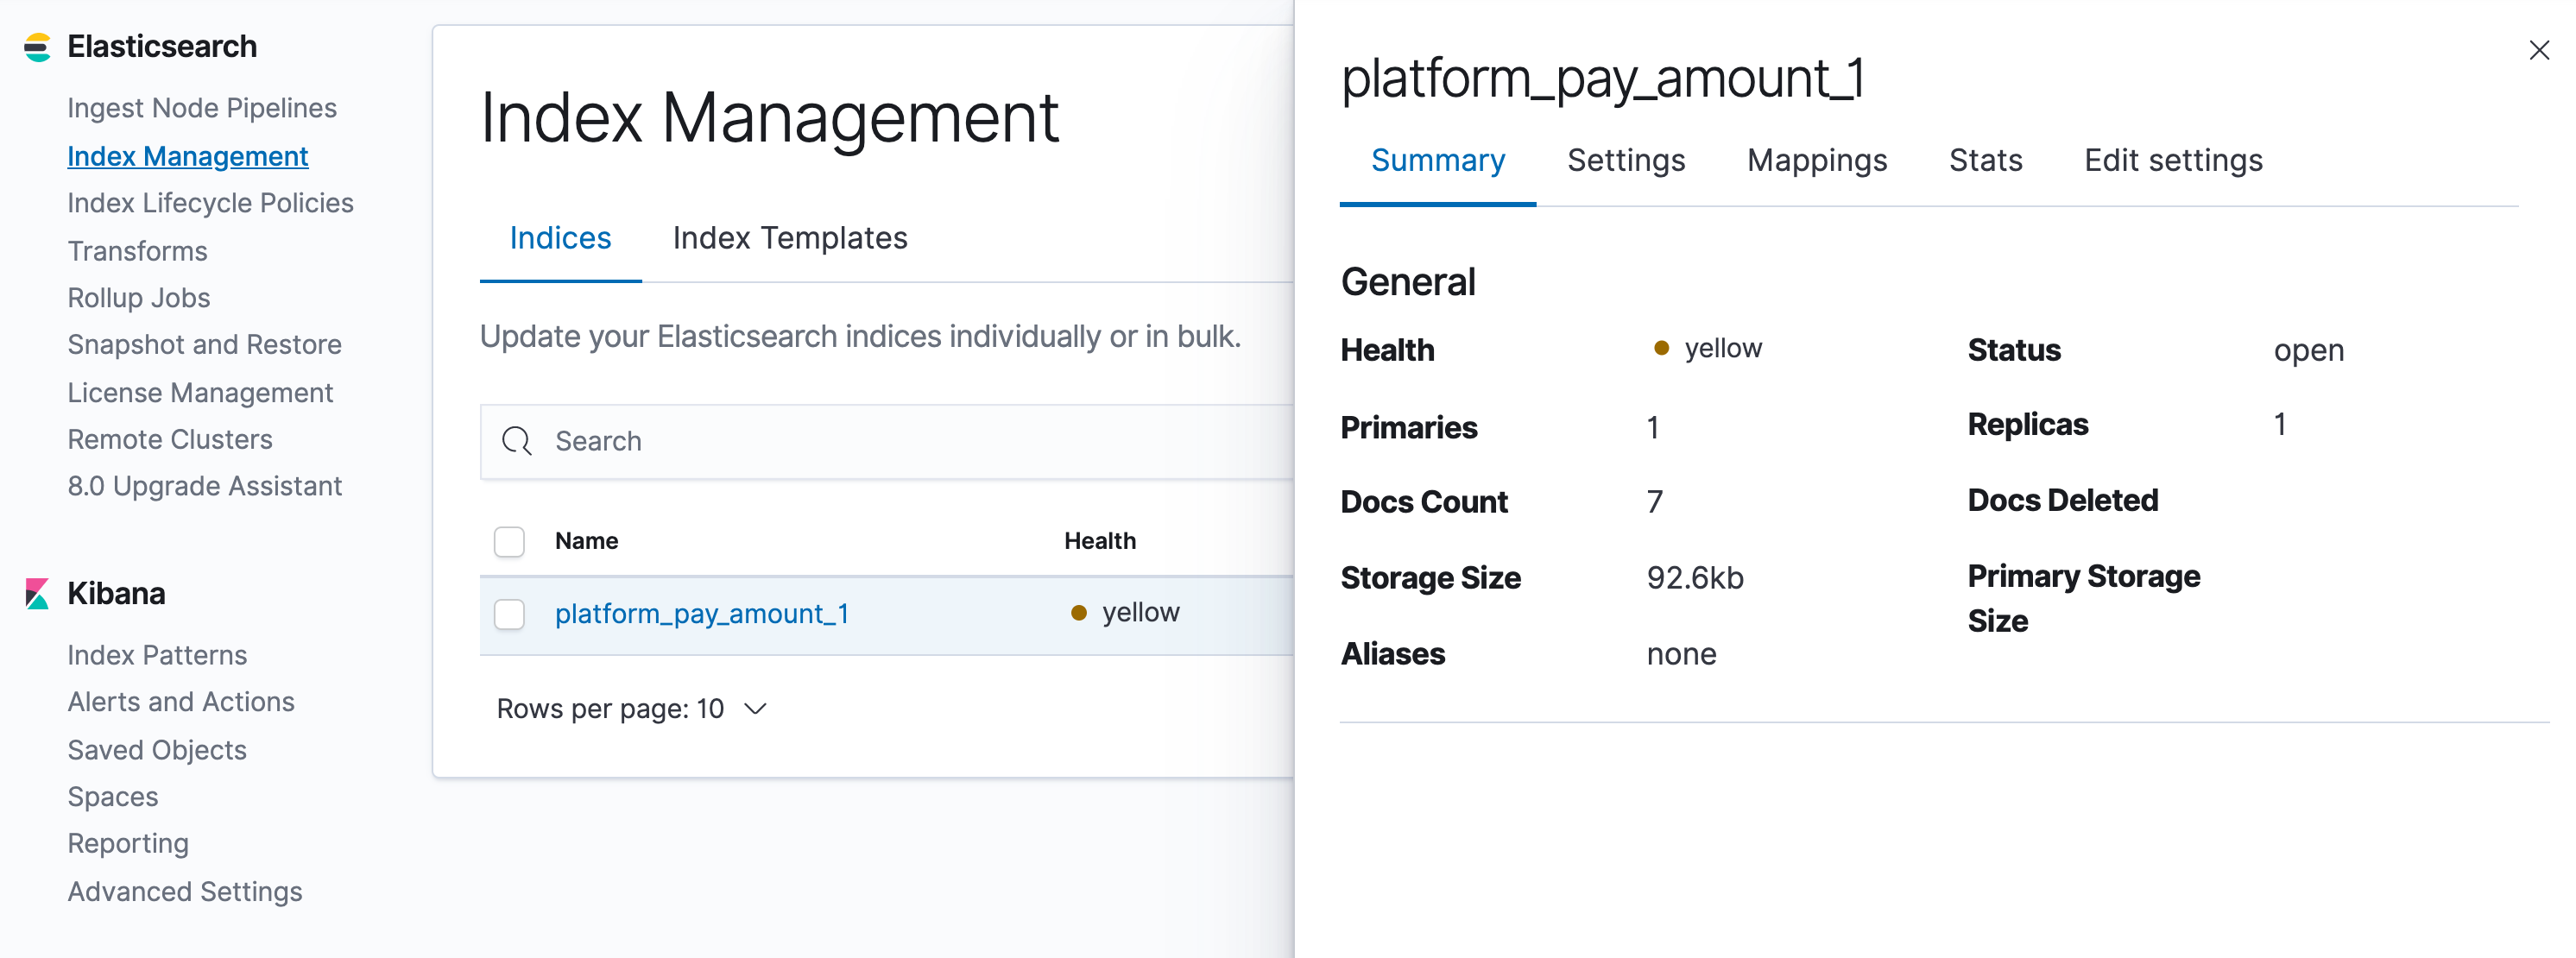
Task: Click the search magnifier icon
Action: point(517,441)
